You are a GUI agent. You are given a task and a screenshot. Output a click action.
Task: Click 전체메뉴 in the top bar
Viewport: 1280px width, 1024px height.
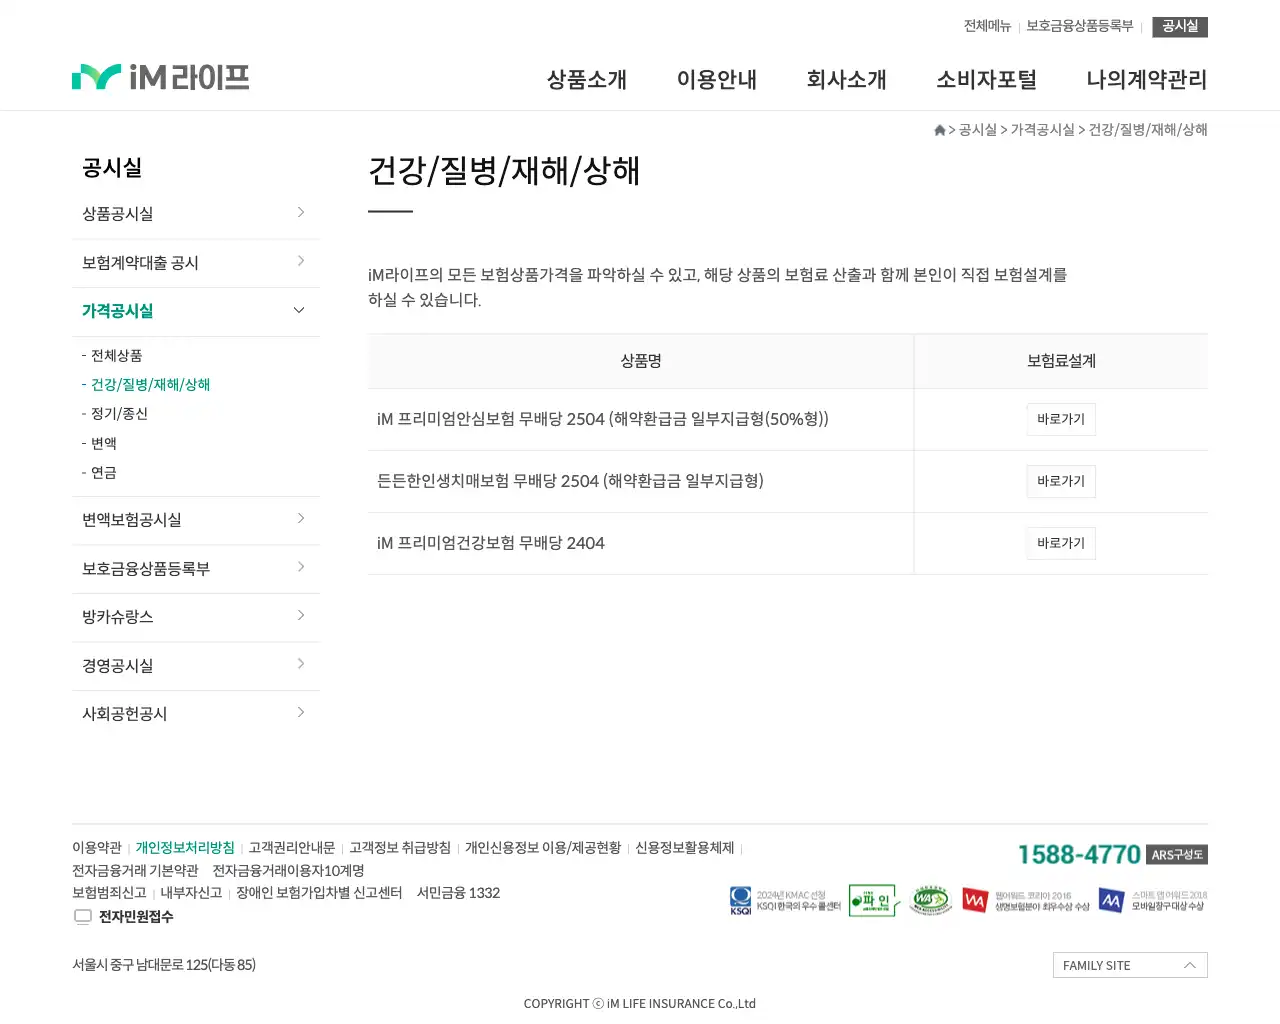(987, 26)
